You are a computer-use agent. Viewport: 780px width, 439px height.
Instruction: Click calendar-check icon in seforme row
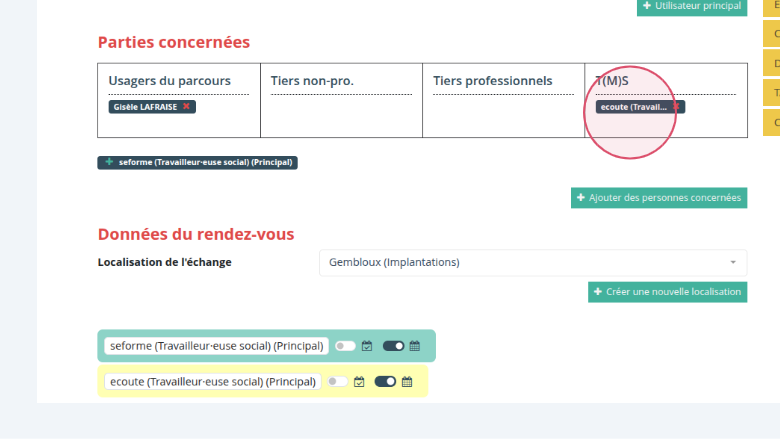[x=367, y=346]
